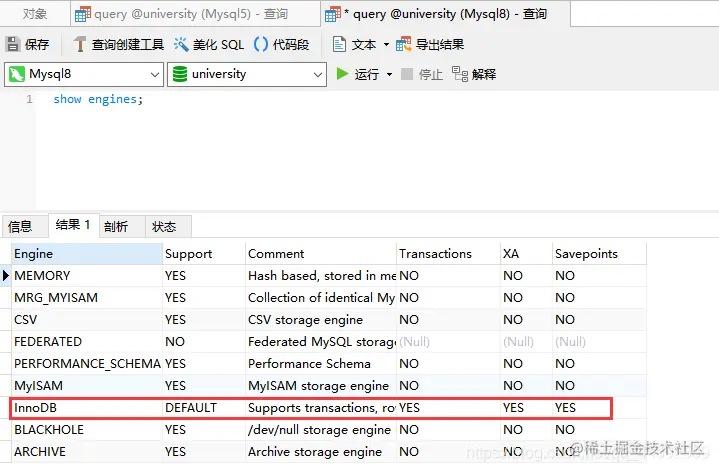The width and height of the screenshot is (719, 471).
Task: Click in the SQL editor on 'show engines;'
Action: (x=98, y=99)
